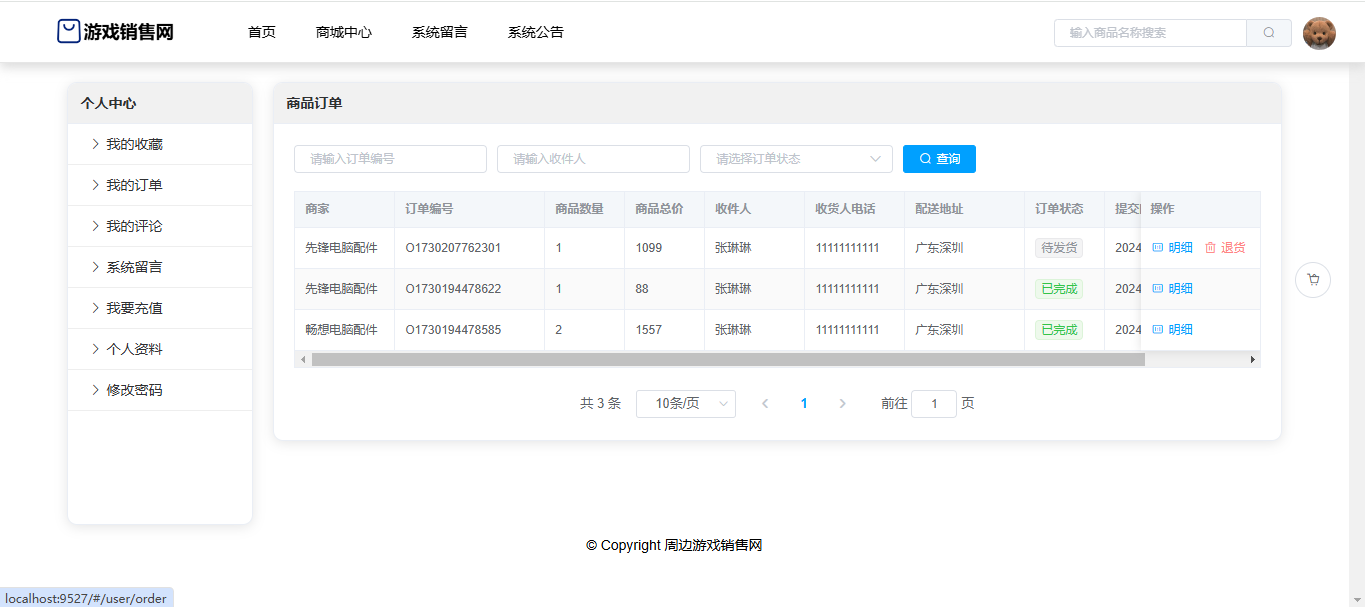The image size is (1365, 607).
Task: Click 退货 to return the pending order
Action: 1225,248
